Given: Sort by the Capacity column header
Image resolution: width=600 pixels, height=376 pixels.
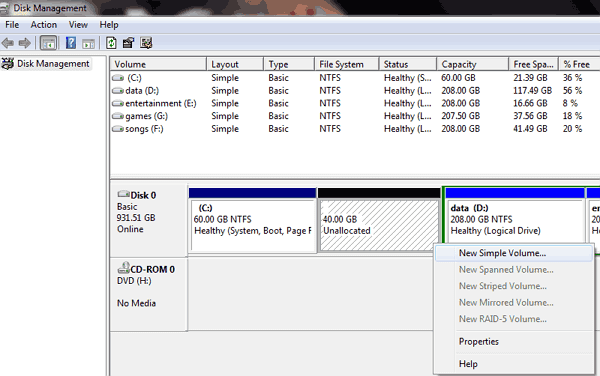Looking at the screenshot, I should (473, 64).
